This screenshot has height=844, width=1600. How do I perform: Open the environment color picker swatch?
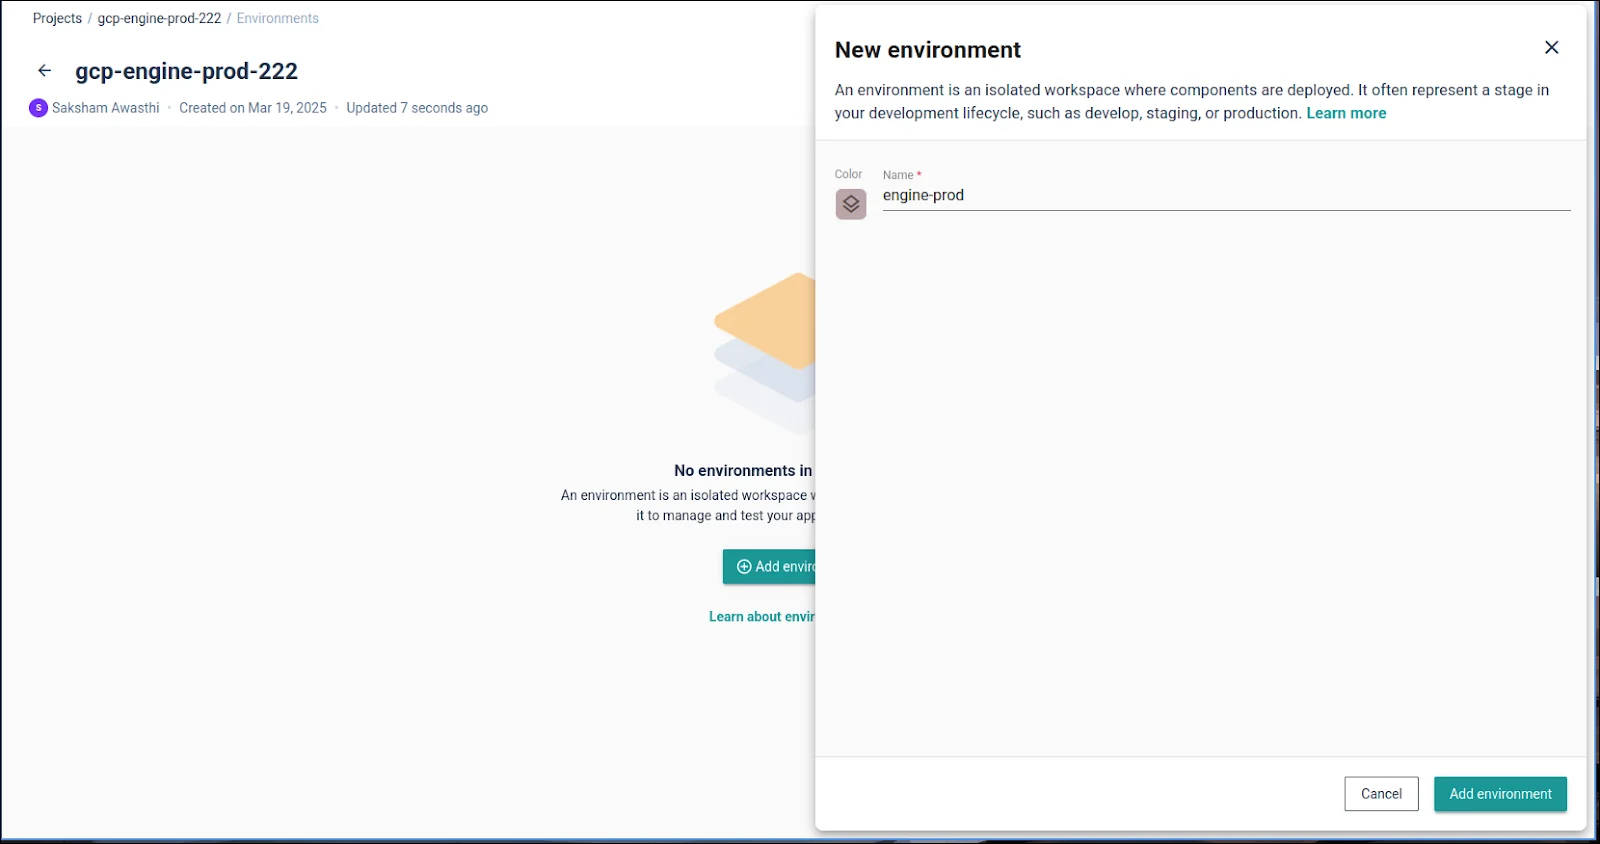pyautogui.click(x=850, y=204)
